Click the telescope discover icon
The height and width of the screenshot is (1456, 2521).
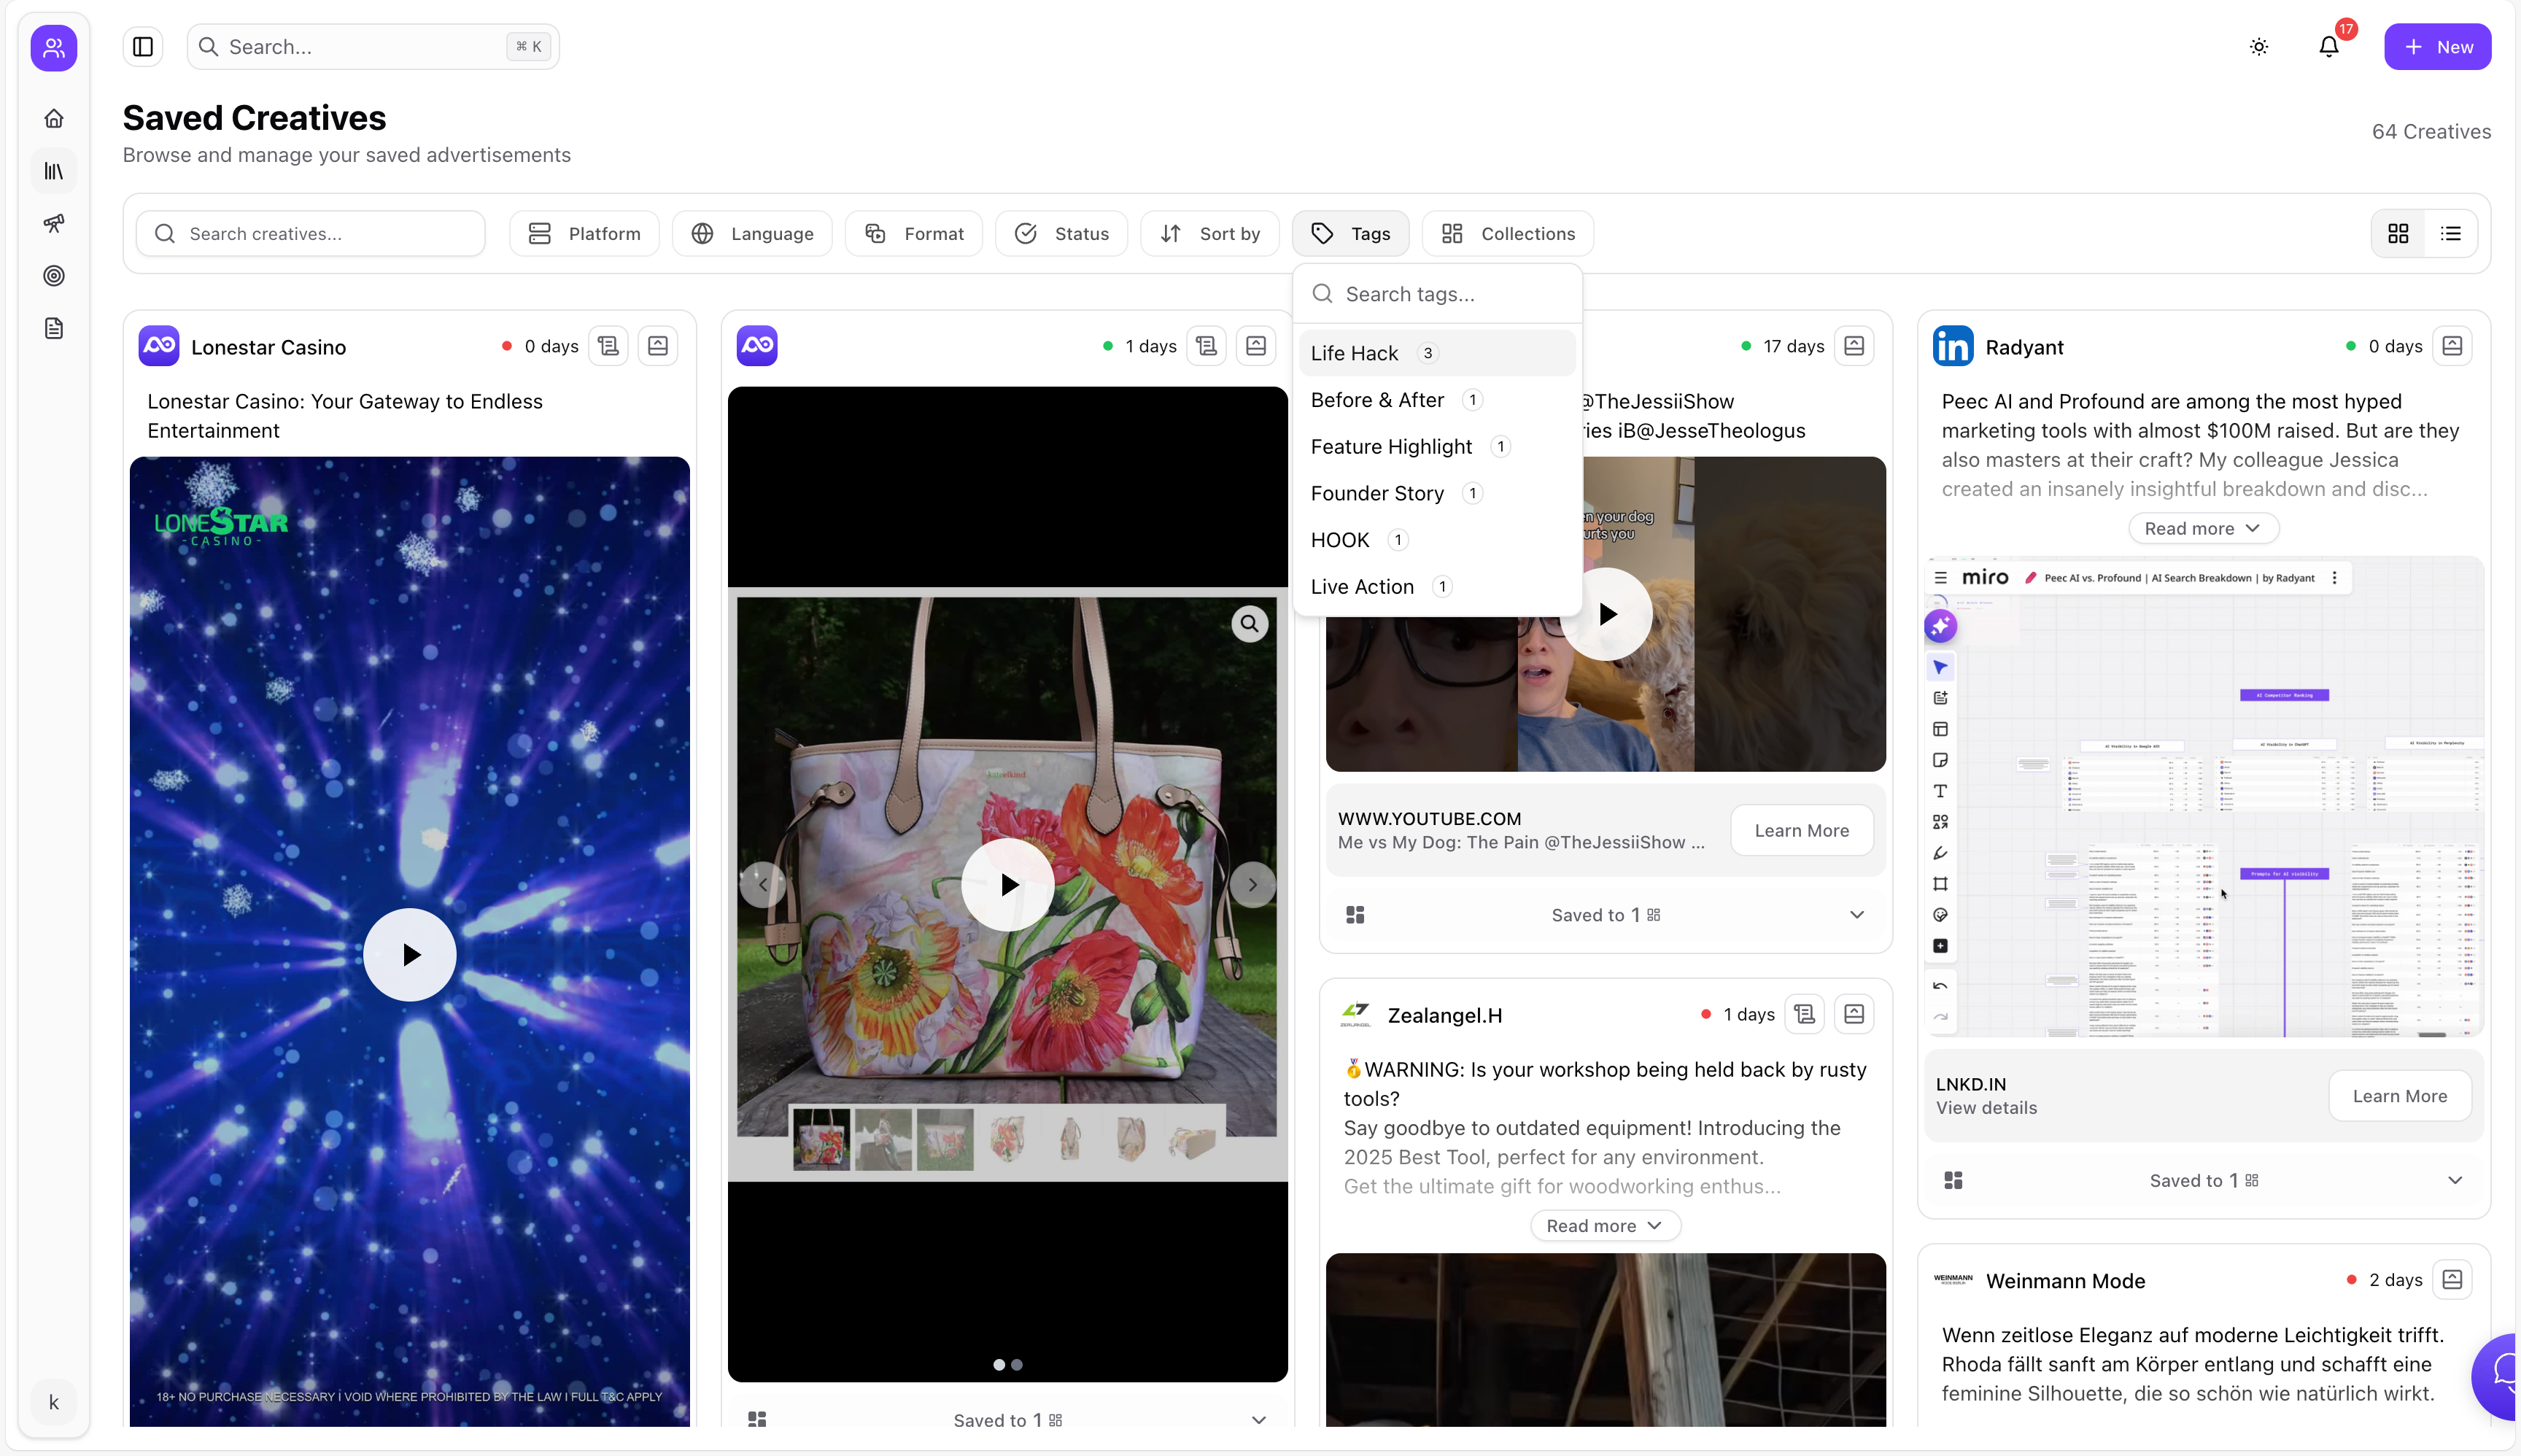(x=54, y=223)
